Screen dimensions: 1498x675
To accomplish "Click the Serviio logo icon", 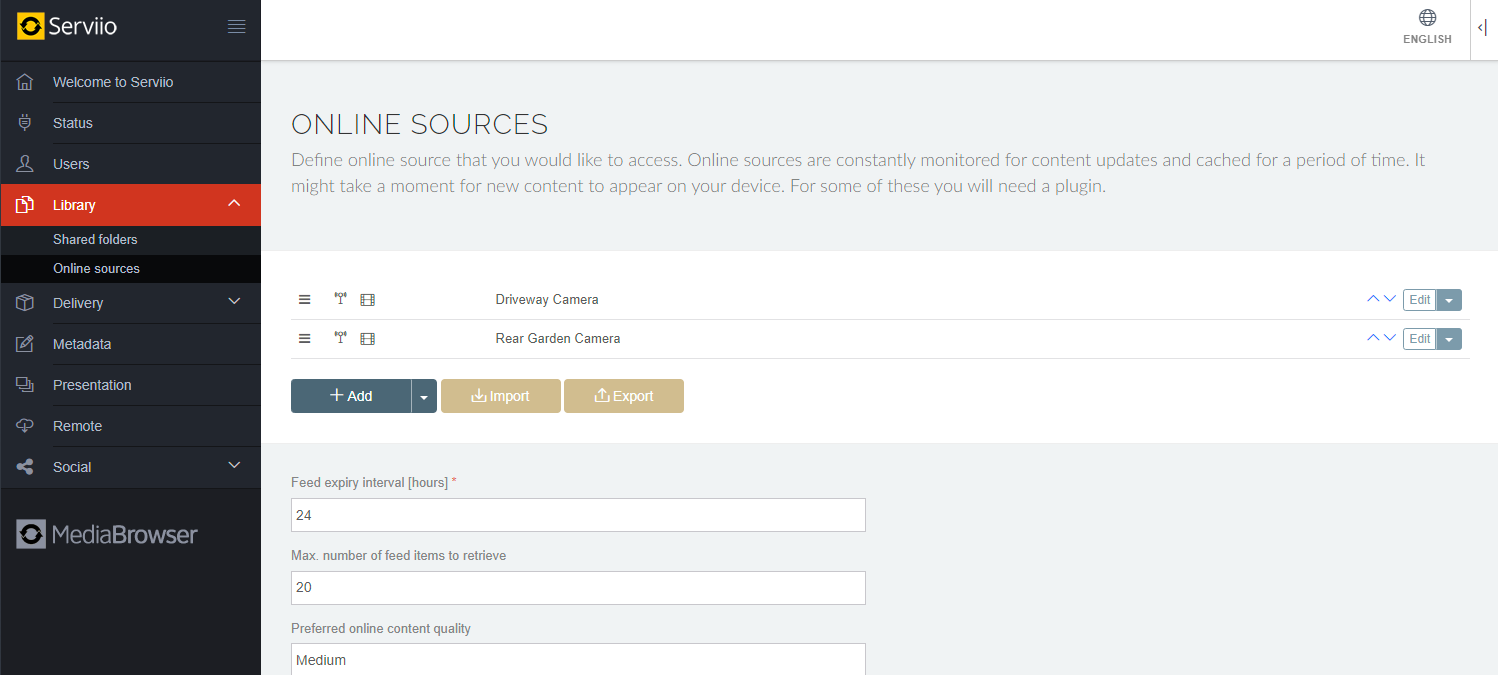I will 31,26.
